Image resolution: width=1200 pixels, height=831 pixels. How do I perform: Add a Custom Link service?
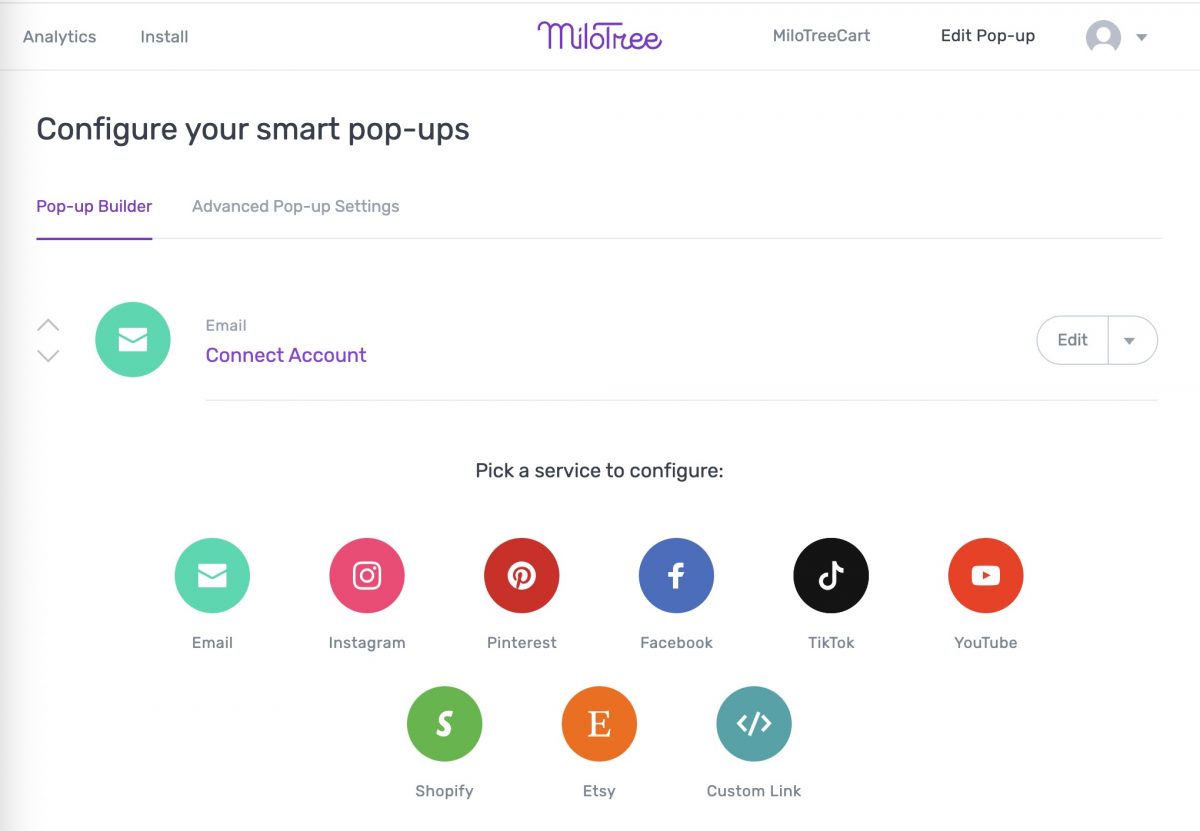(x=754, y=724)
